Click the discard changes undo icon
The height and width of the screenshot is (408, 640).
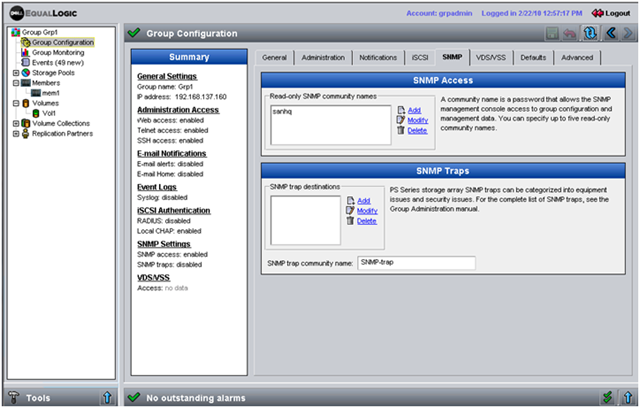coord(569,33)
